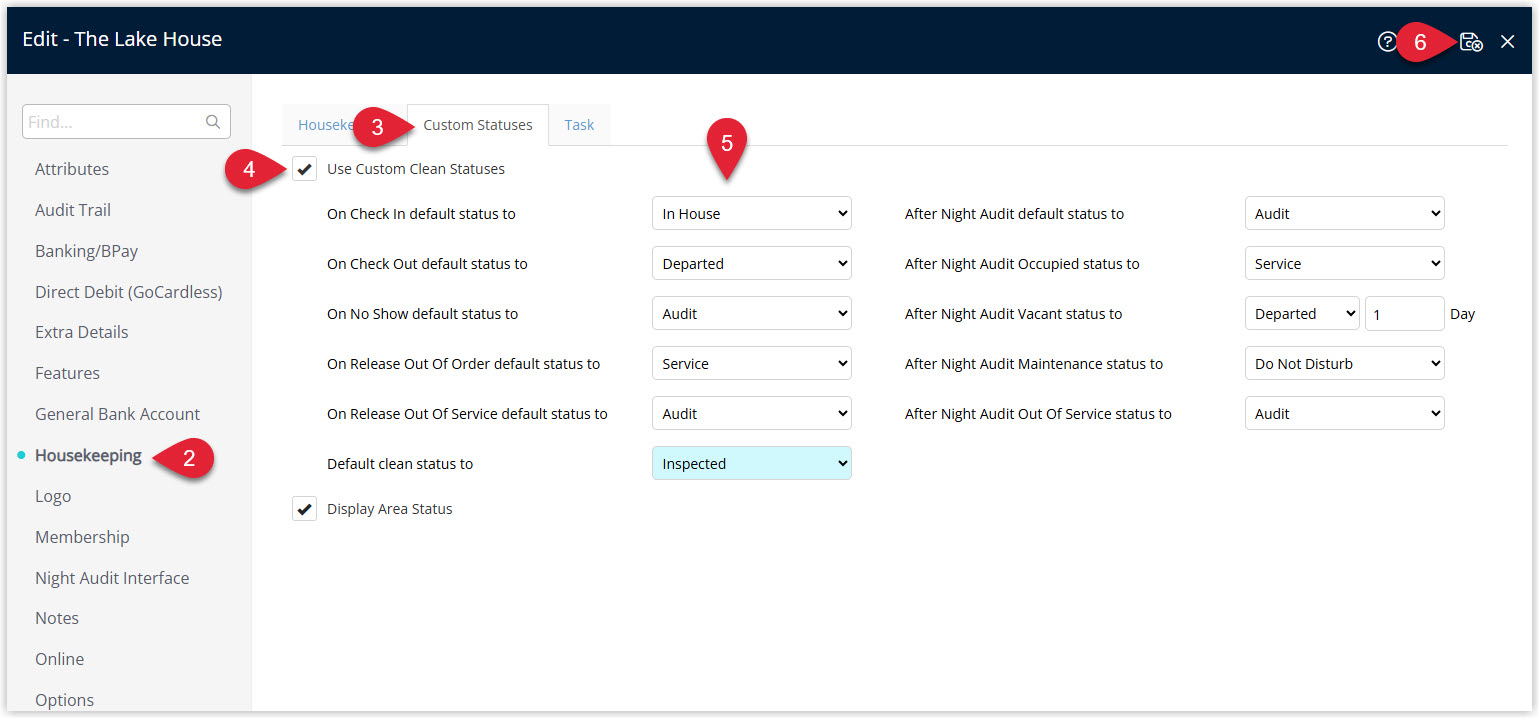Open the help question mark icon
This screenshot has height=719, width=1540.
coord(1387,41)
